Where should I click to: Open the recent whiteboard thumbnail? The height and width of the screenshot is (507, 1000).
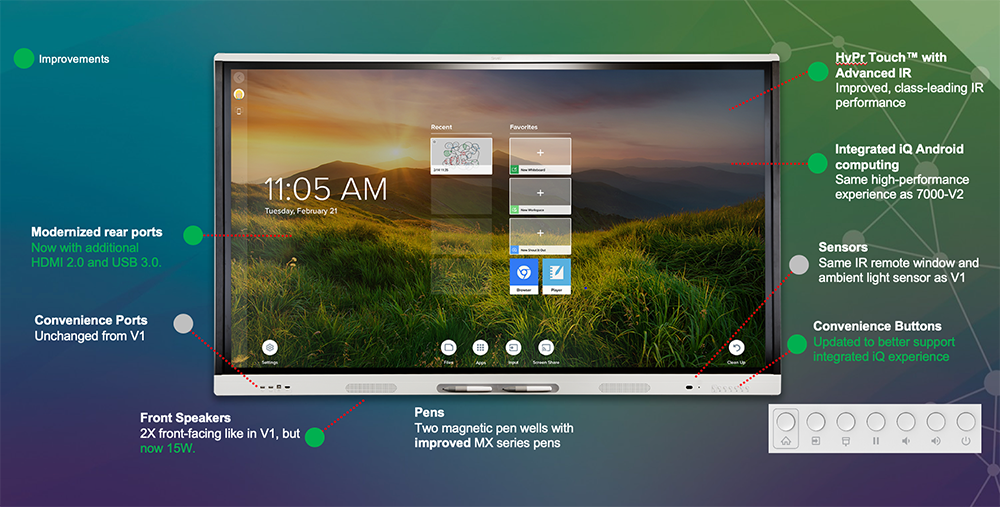pos(461,156)
